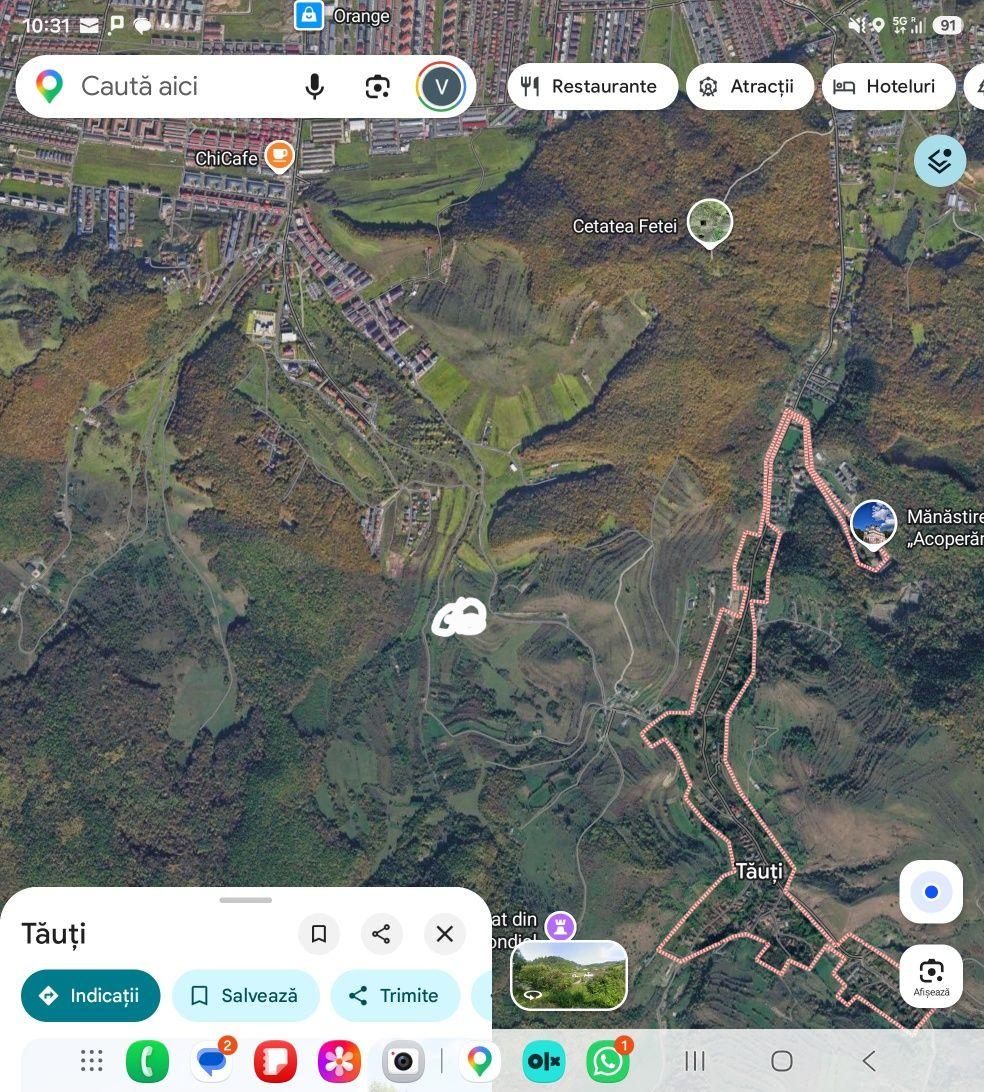
Task: Bookmark Tăuți with the save icon
Action: (319, 933)
